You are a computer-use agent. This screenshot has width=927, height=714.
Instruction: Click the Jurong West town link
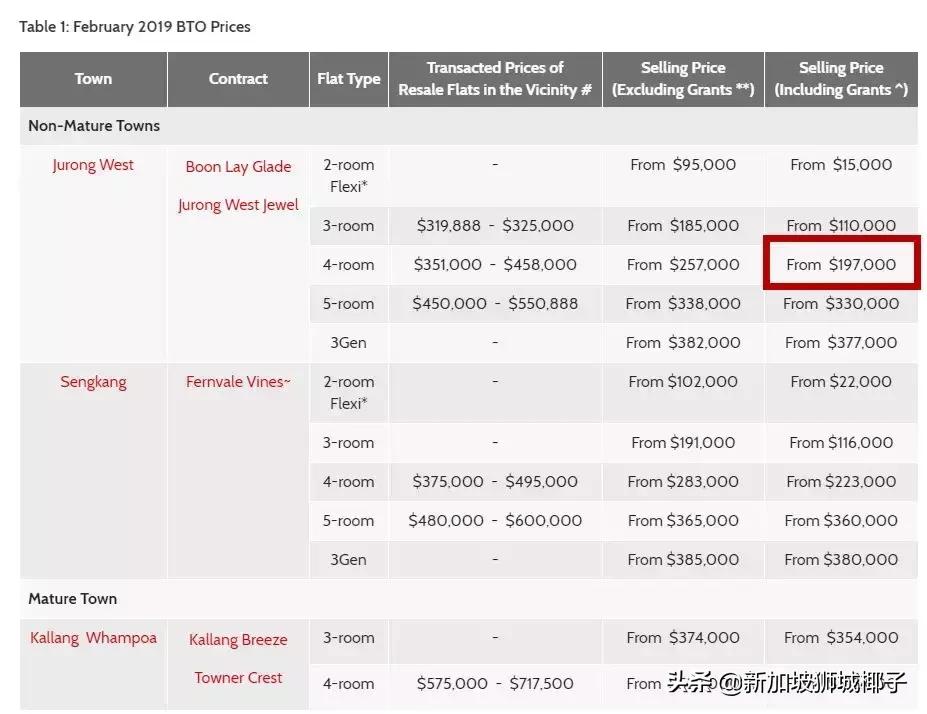pos(93,165)
